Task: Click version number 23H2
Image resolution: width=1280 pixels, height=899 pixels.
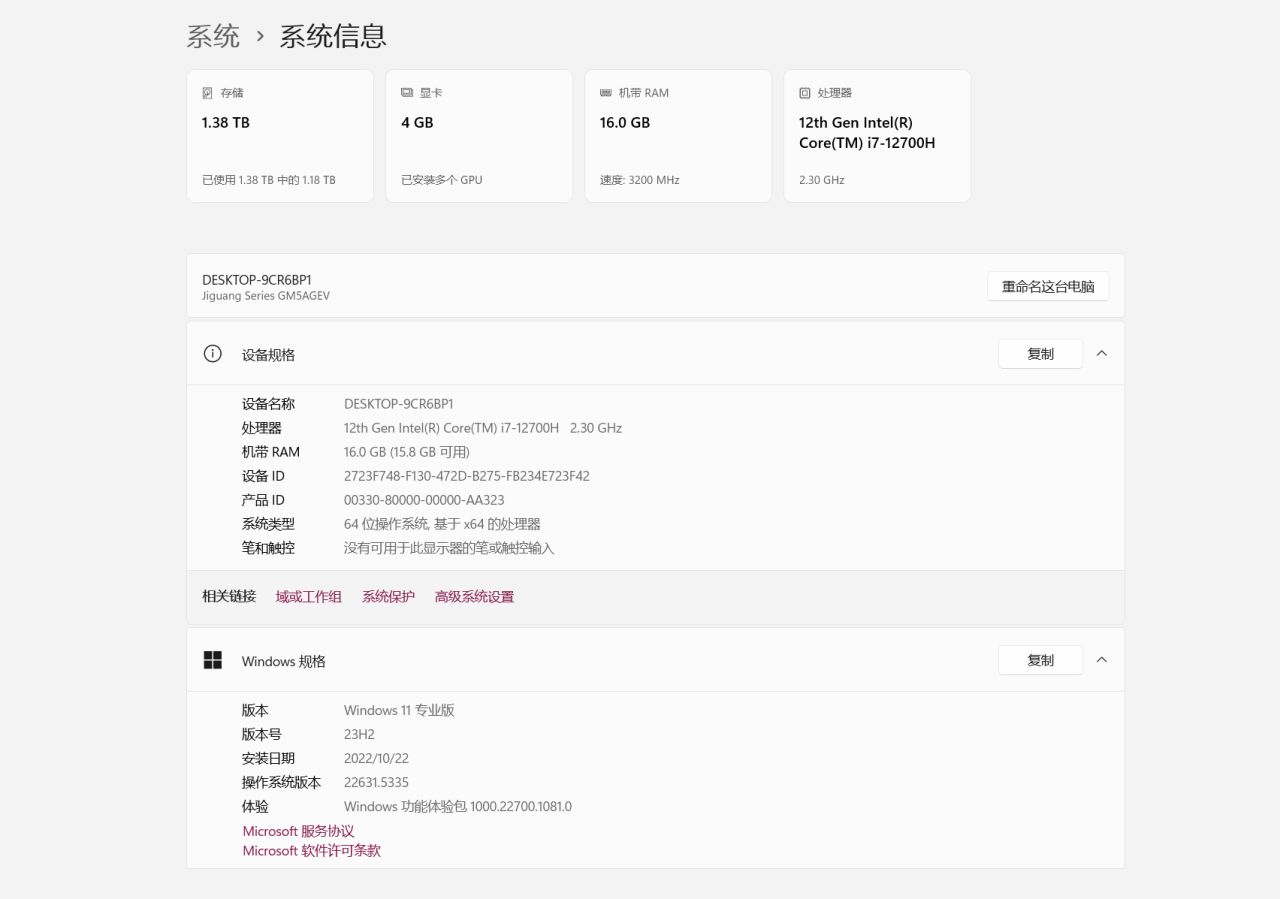Action: 359,734
